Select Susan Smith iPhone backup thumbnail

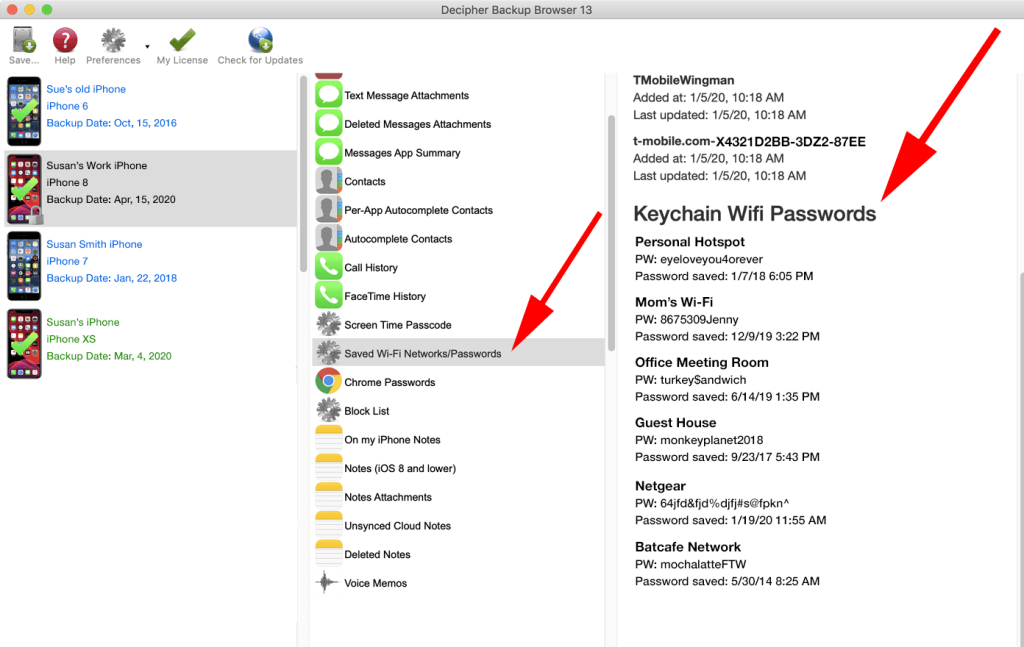[x=24, y=266]
